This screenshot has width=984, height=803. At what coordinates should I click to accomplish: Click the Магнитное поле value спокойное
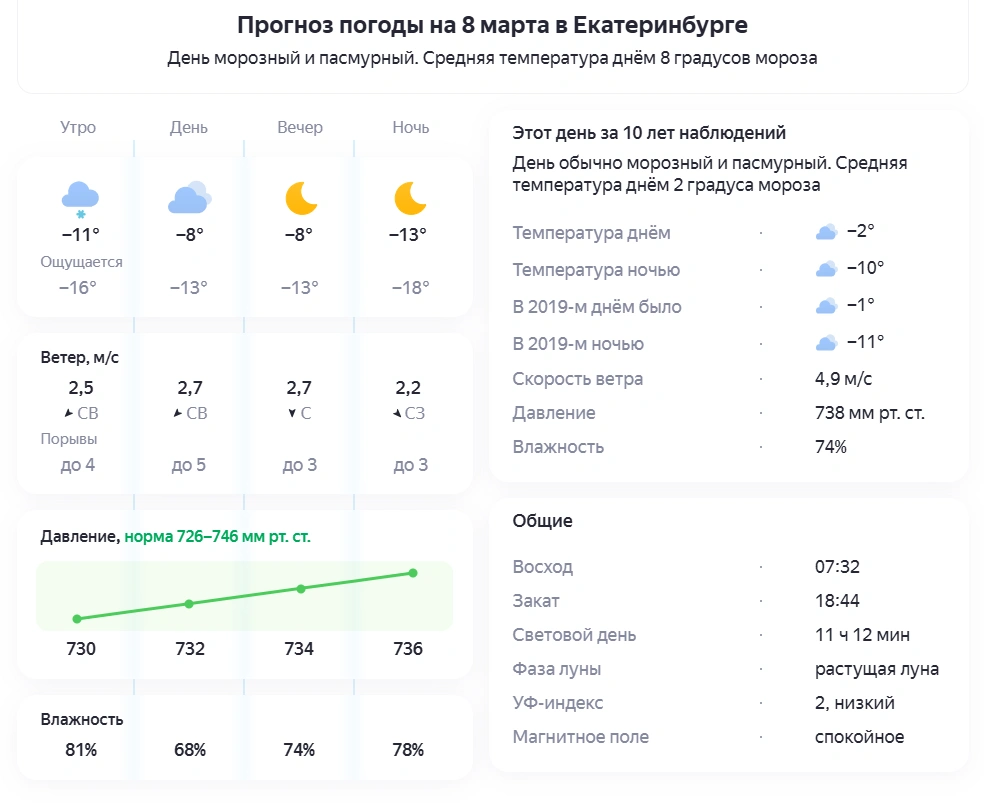pos(860,737)
